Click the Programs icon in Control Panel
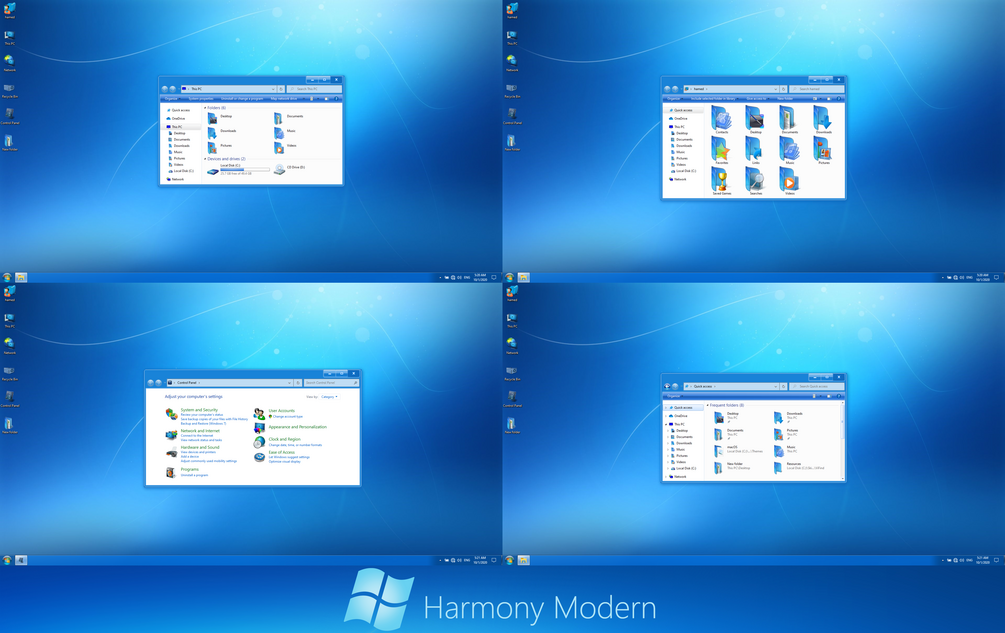Screen dimensions: 1005x633 [x=170, y=472]
